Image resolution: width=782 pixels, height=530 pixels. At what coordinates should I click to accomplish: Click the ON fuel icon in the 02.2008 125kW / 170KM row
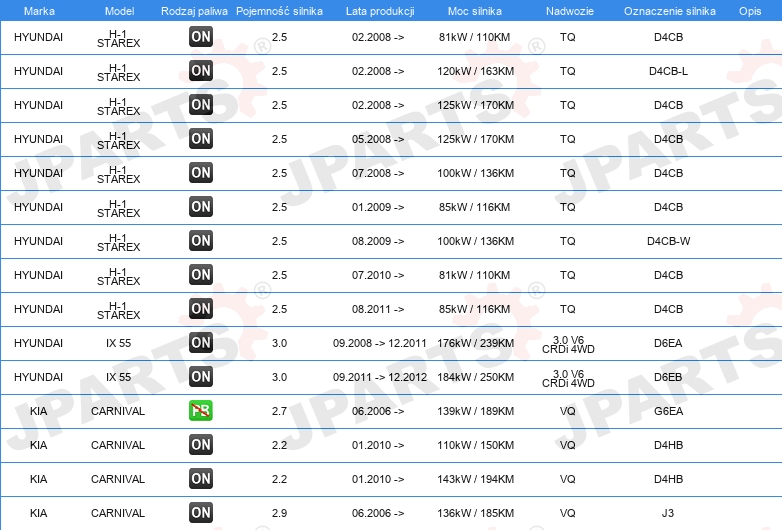coord(200,104)
